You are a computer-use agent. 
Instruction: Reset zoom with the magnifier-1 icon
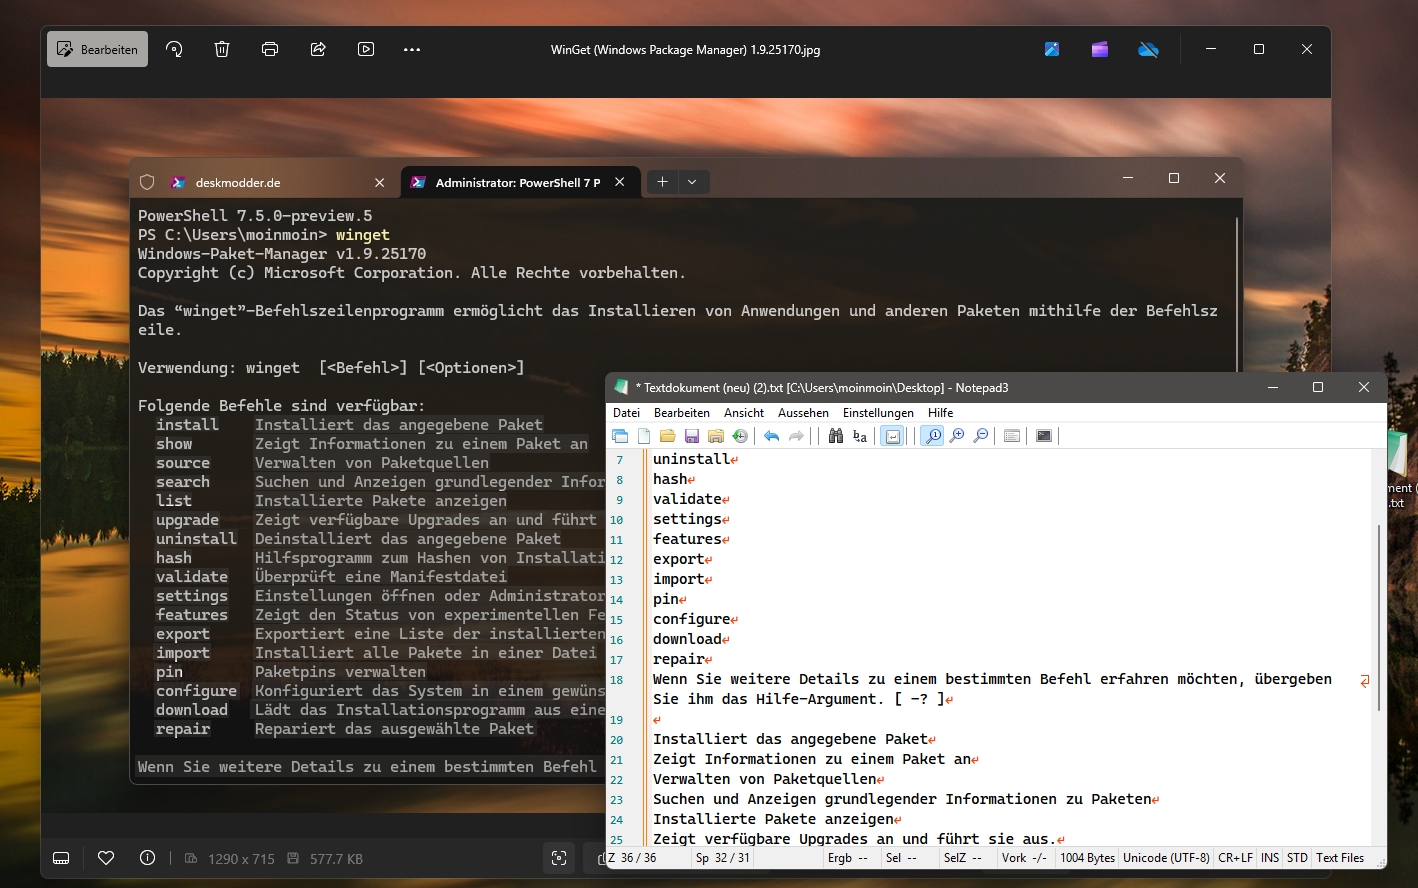point(932,436)
